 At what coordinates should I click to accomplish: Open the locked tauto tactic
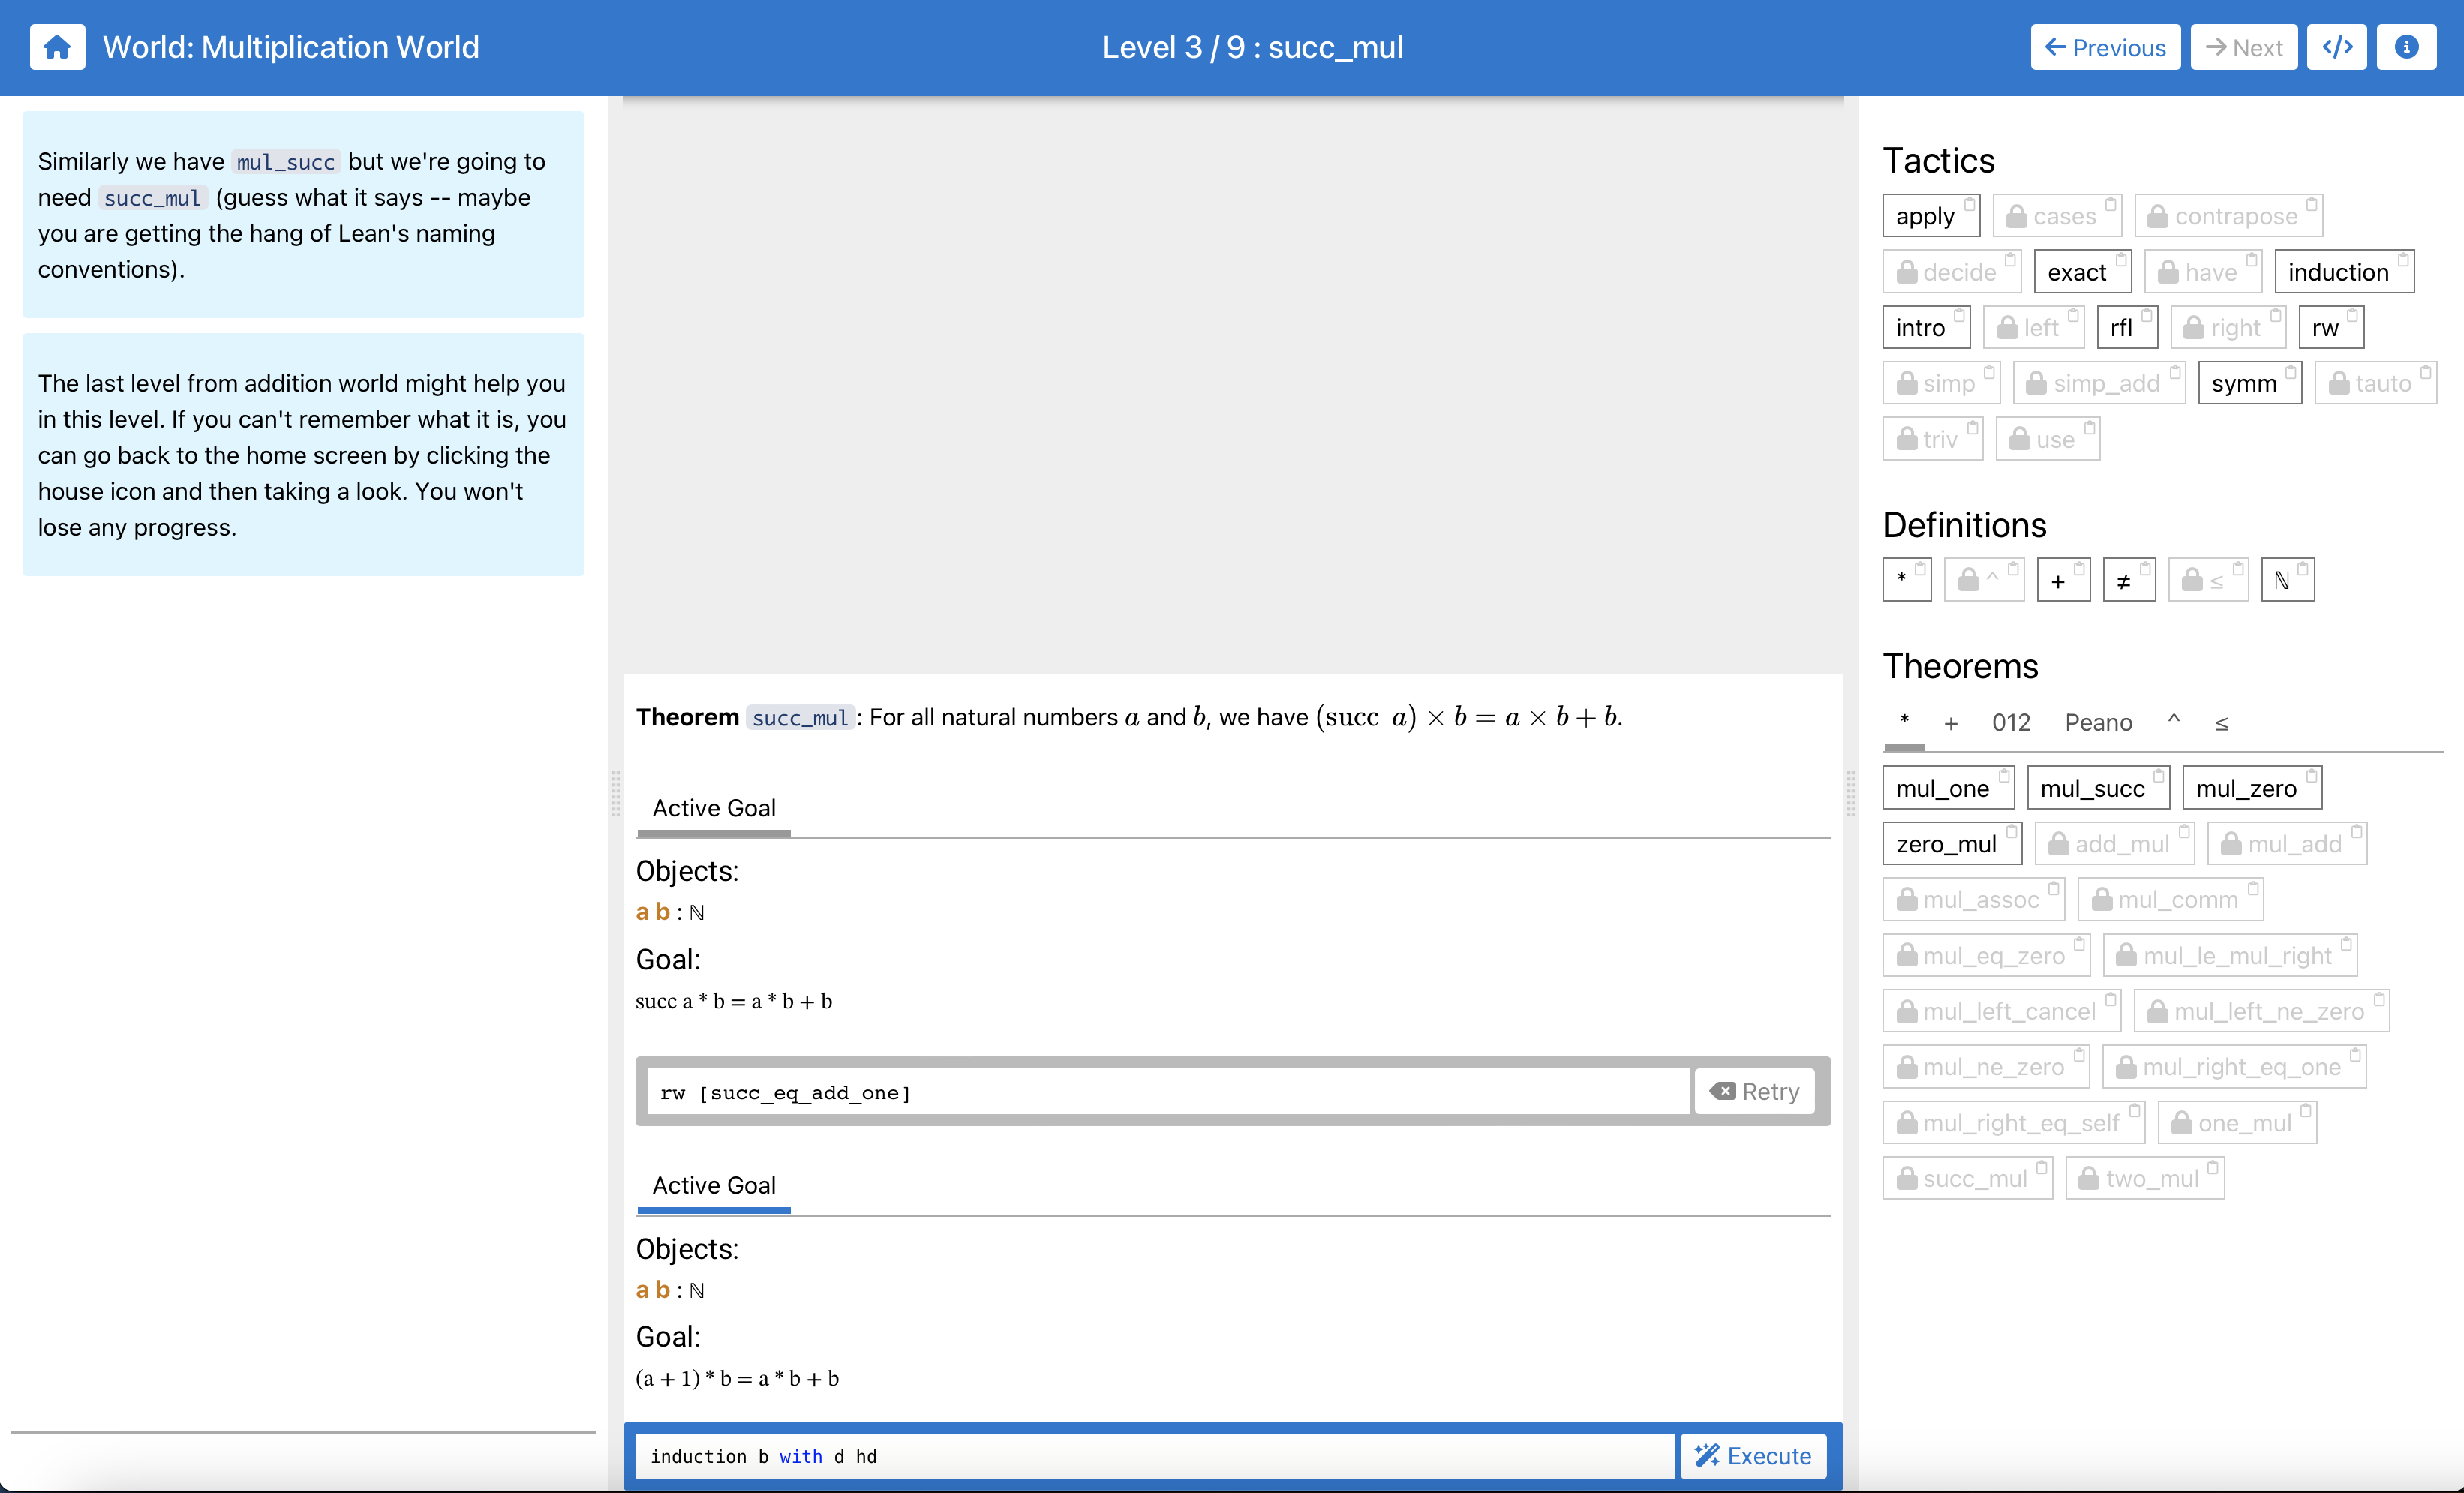2375,382
